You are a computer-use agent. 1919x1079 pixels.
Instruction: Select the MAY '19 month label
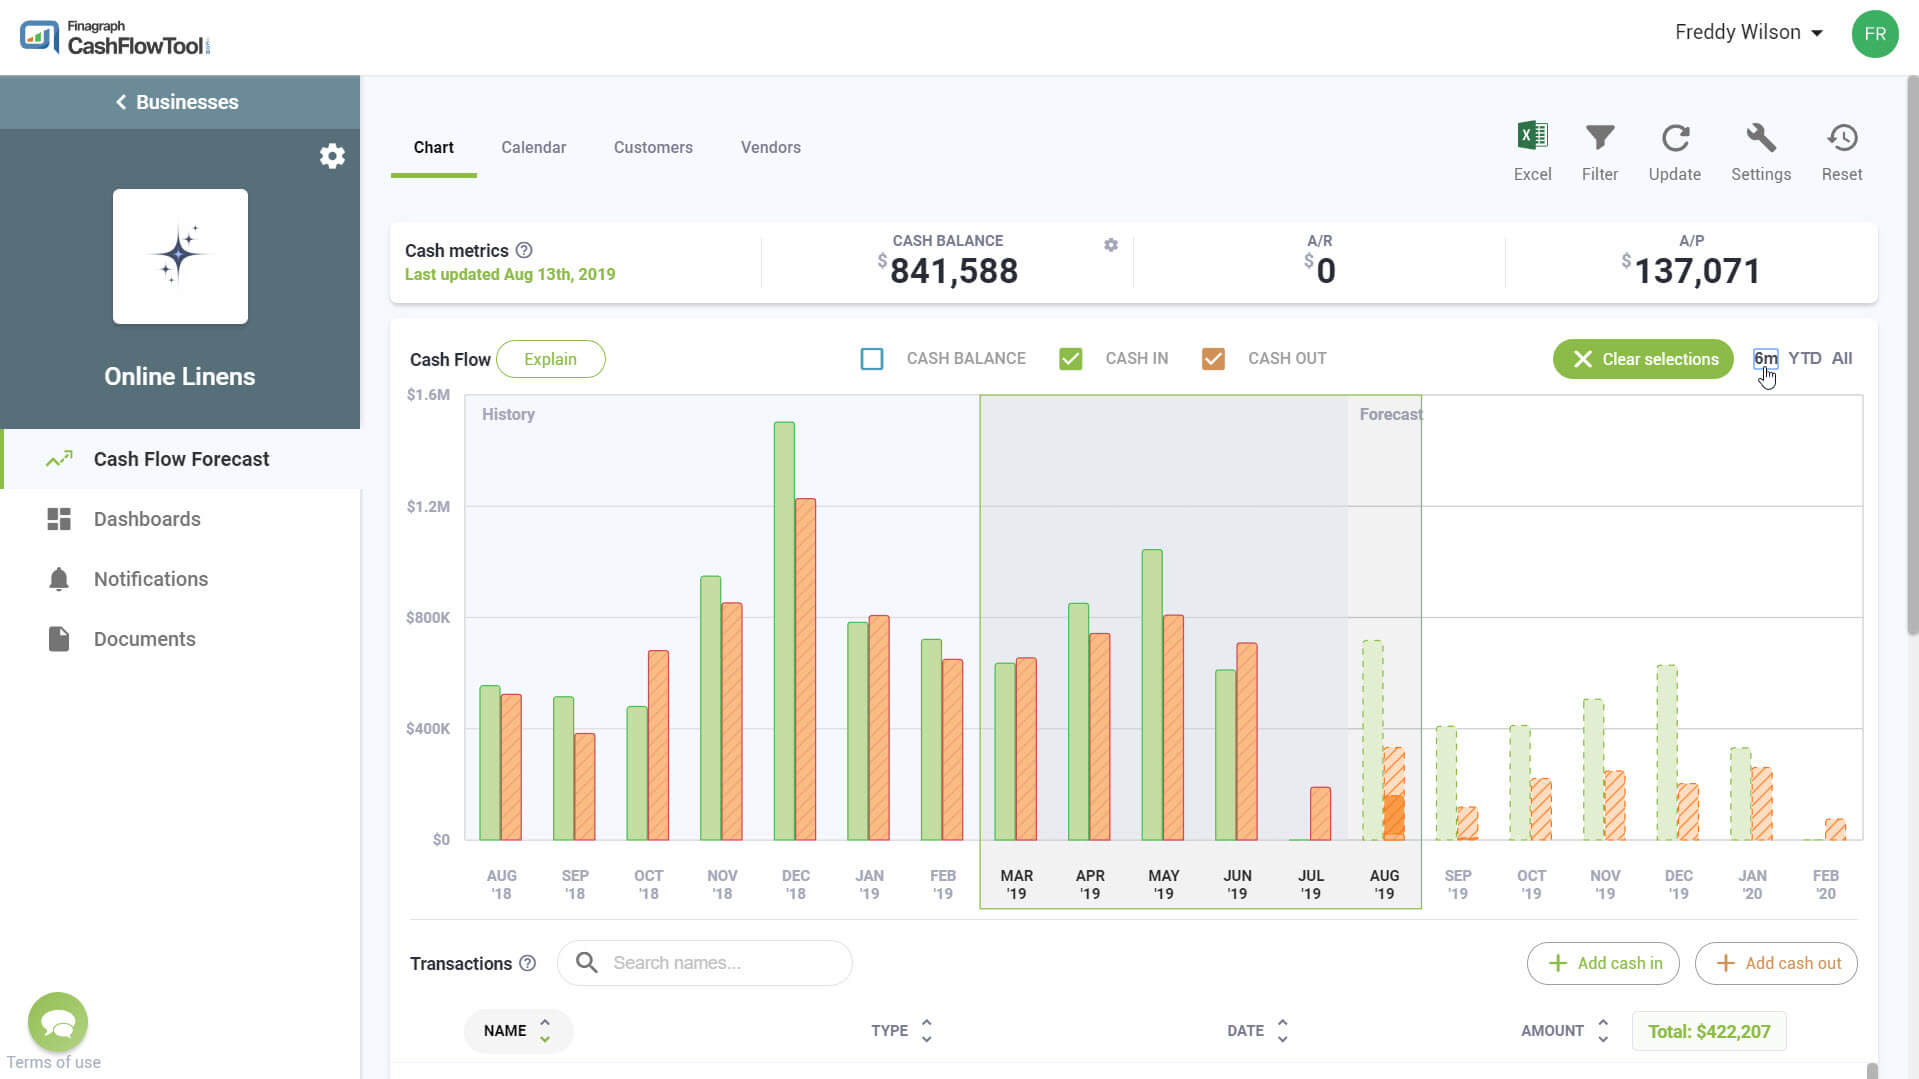[1164, 884]
